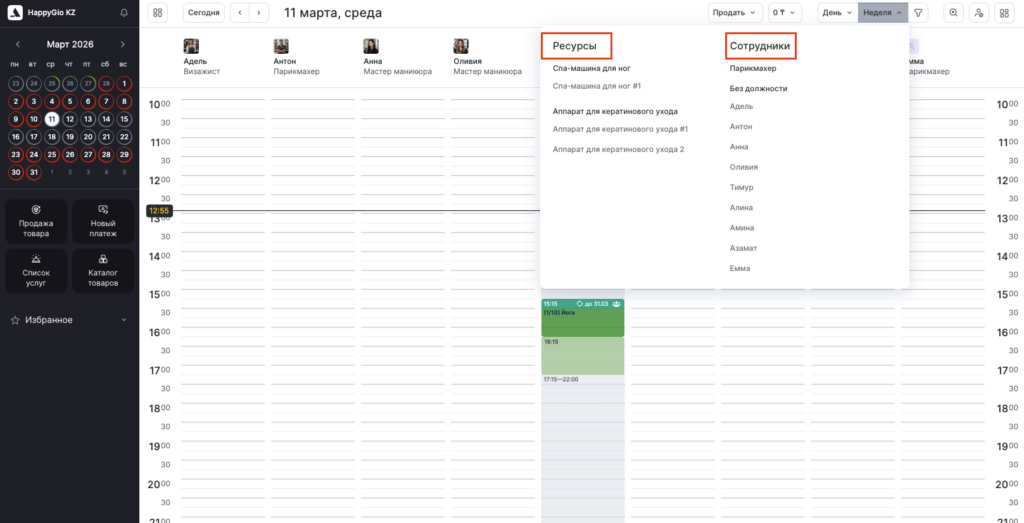Go to previous day arrow

[240, 13]
